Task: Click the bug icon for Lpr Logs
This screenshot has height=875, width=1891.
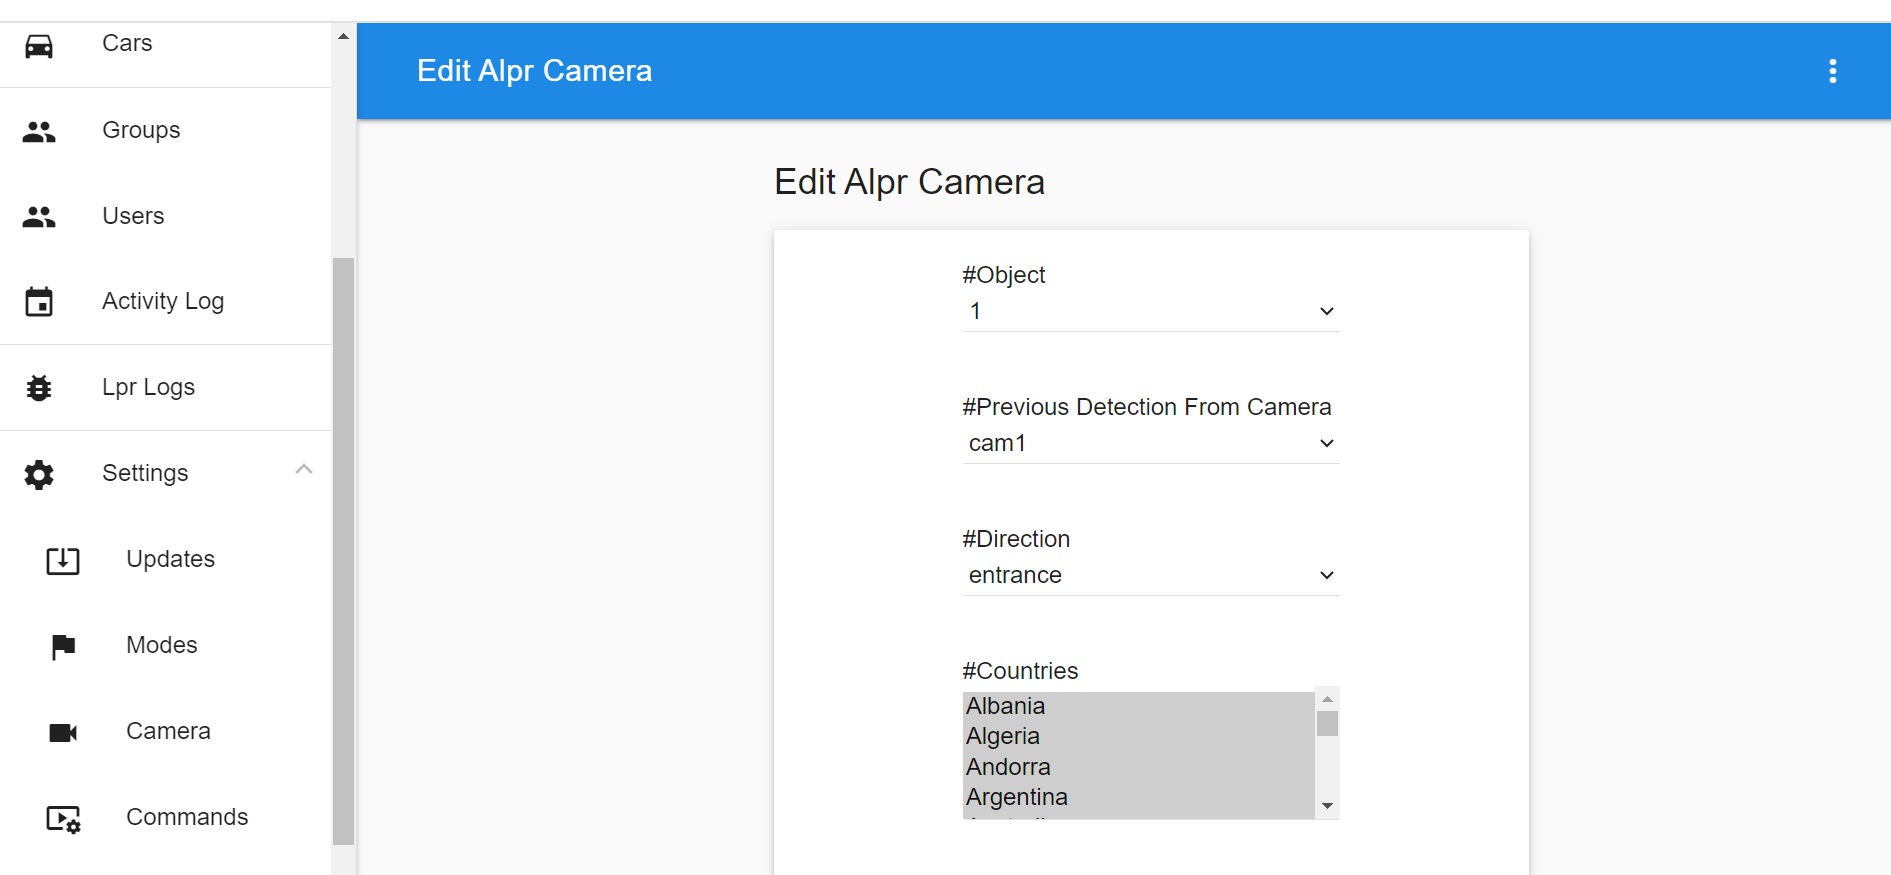Action: coord(39,388)
